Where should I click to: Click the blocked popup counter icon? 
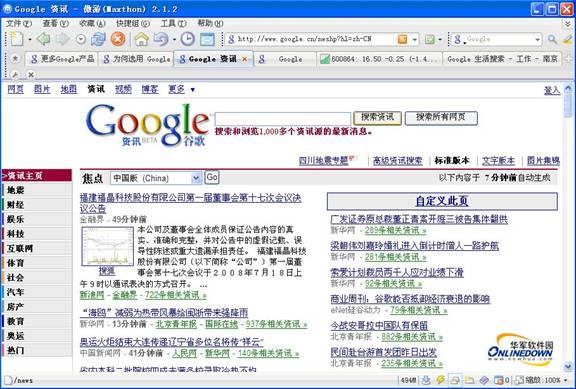[x=501, y=380]
